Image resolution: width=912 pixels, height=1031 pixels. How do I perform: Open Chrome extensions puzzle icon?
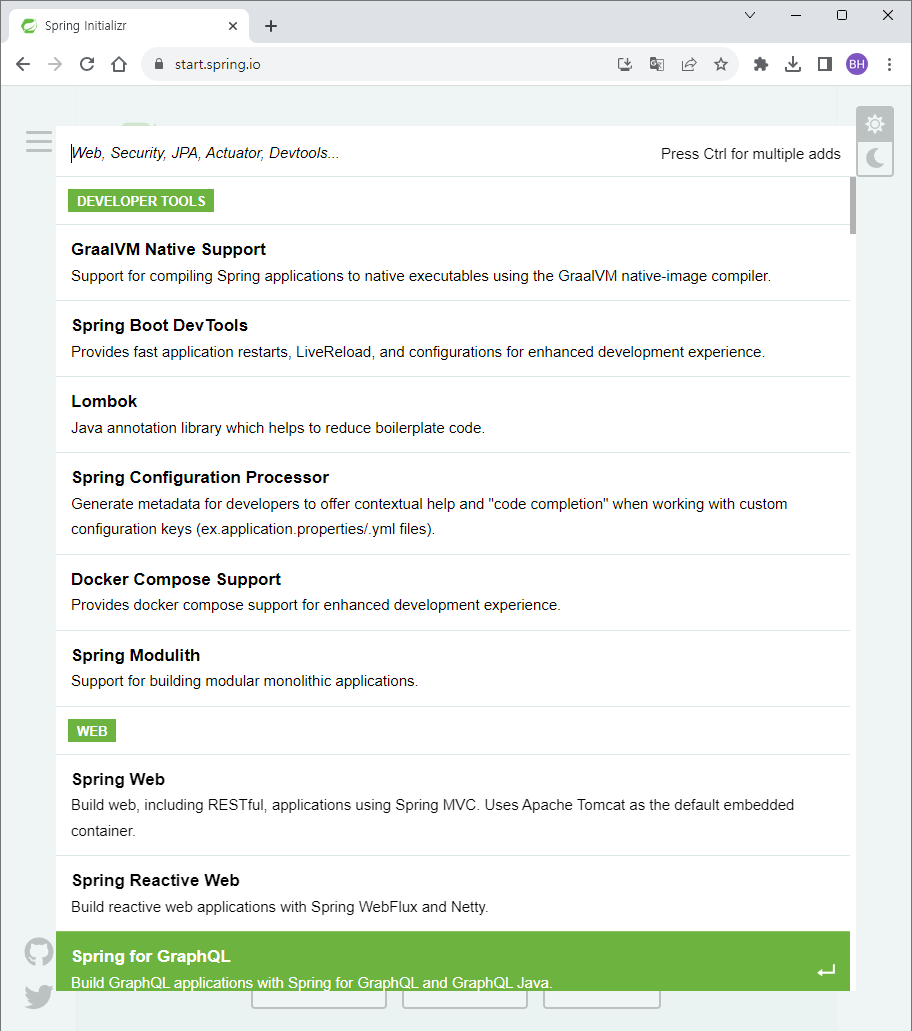(x=761, y=64)
